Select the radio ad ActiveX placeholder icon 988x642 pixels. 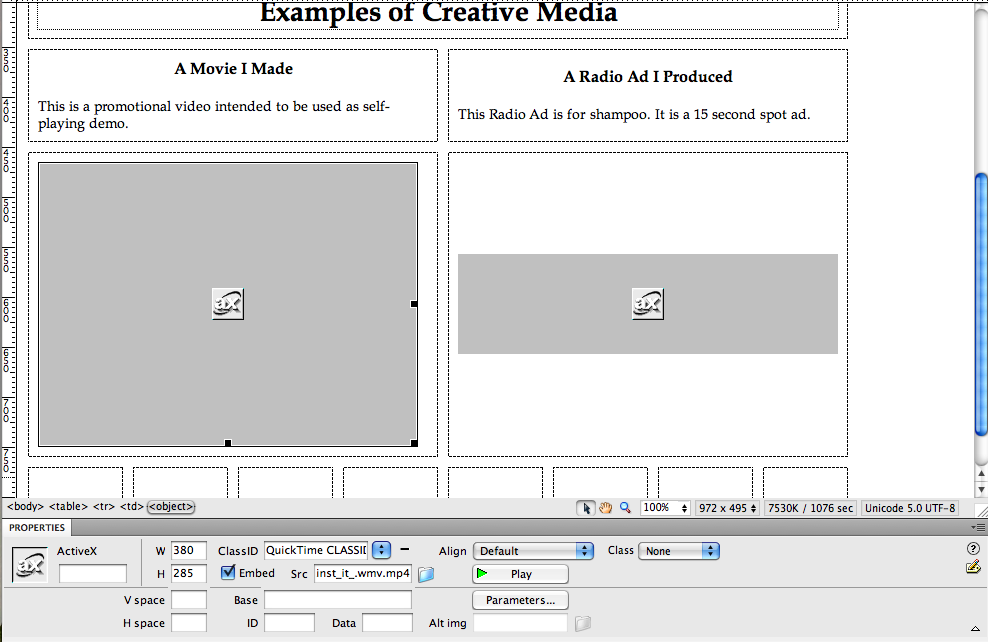click(x=648, y=303)
